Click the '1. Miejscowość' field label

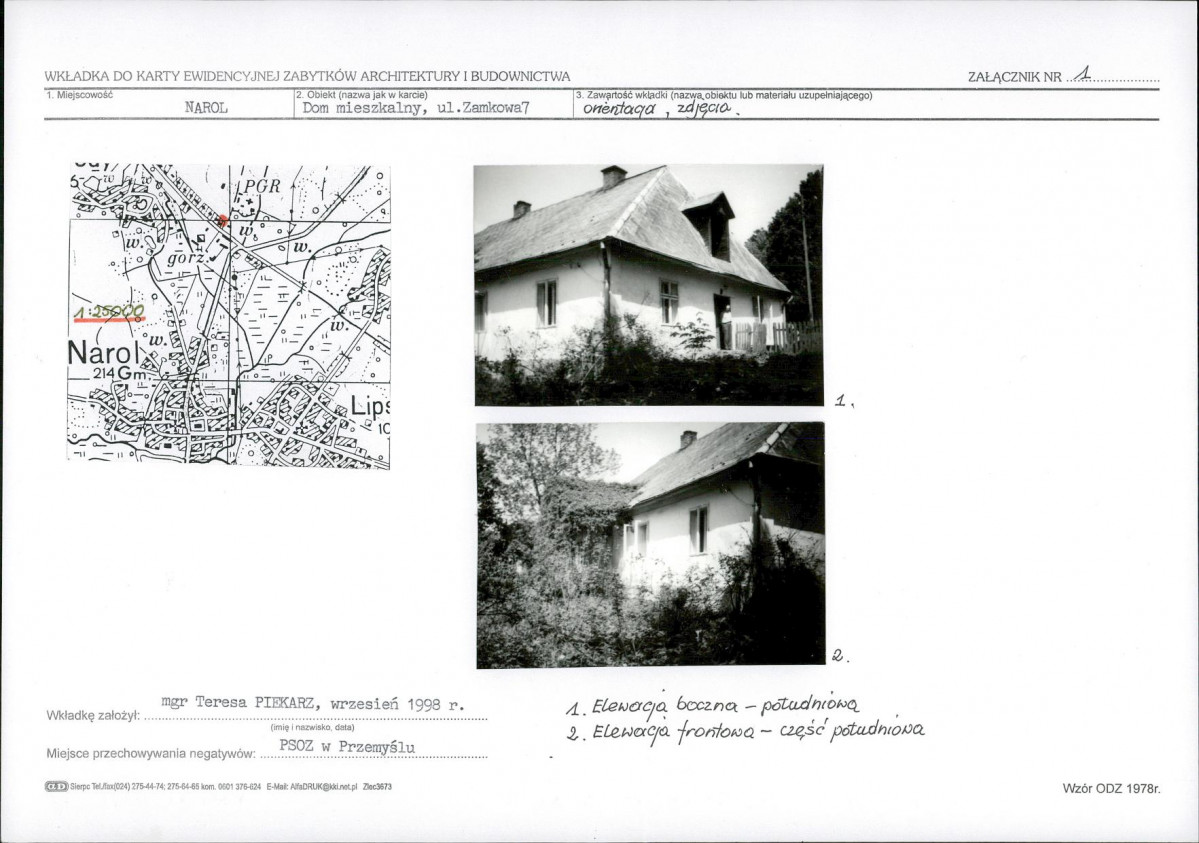tap(79, 95)
